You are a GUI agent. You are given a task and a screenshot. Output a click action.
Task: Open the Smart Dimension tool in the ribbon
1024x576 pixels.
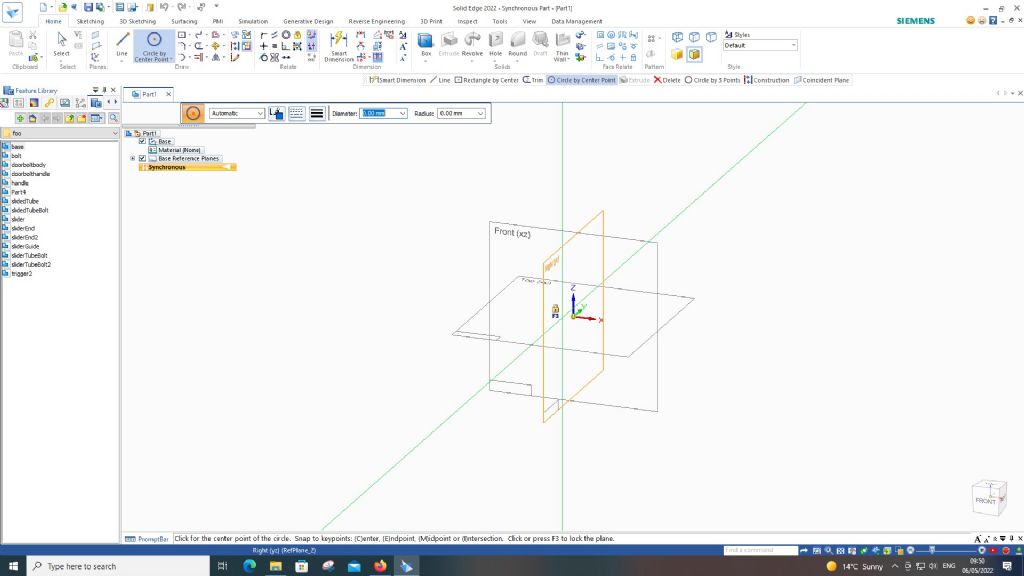[x=339, y=46]
